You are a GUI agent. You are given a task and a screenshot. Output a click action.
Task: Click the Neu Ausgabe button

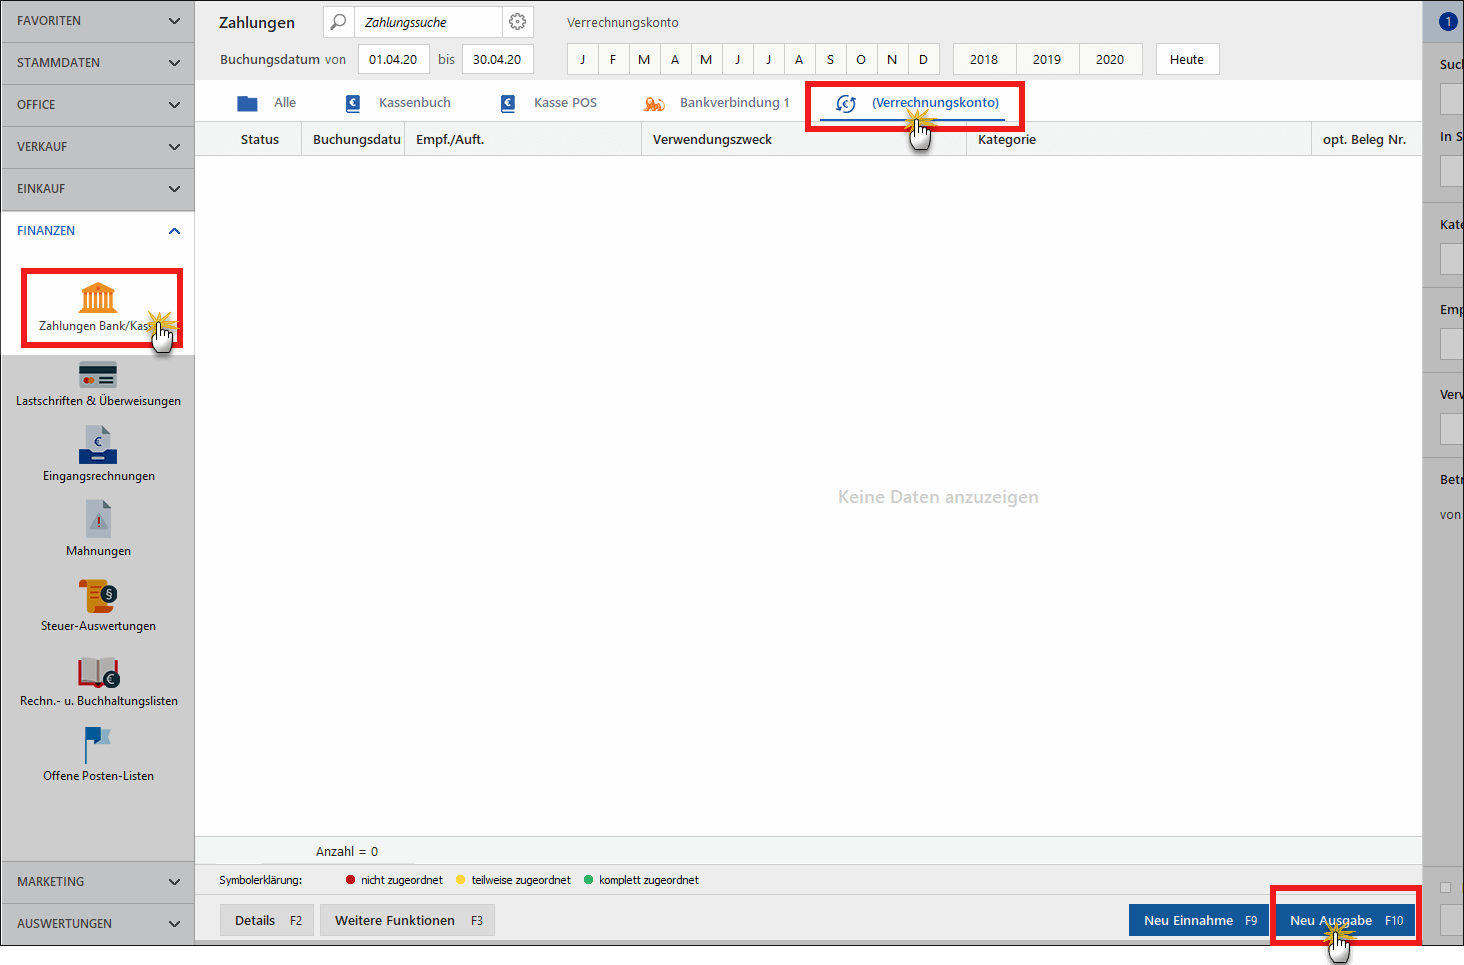pos(1346,920)
